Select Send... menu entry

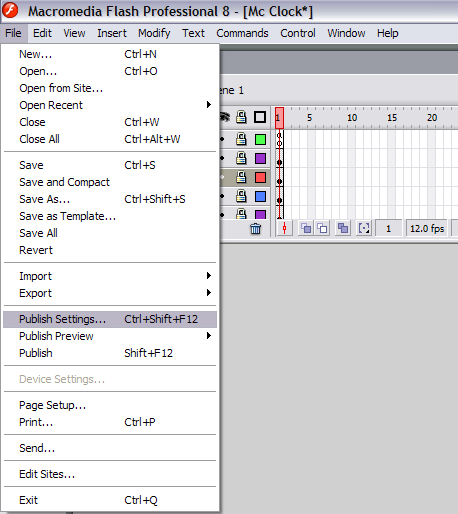(110, 448)
